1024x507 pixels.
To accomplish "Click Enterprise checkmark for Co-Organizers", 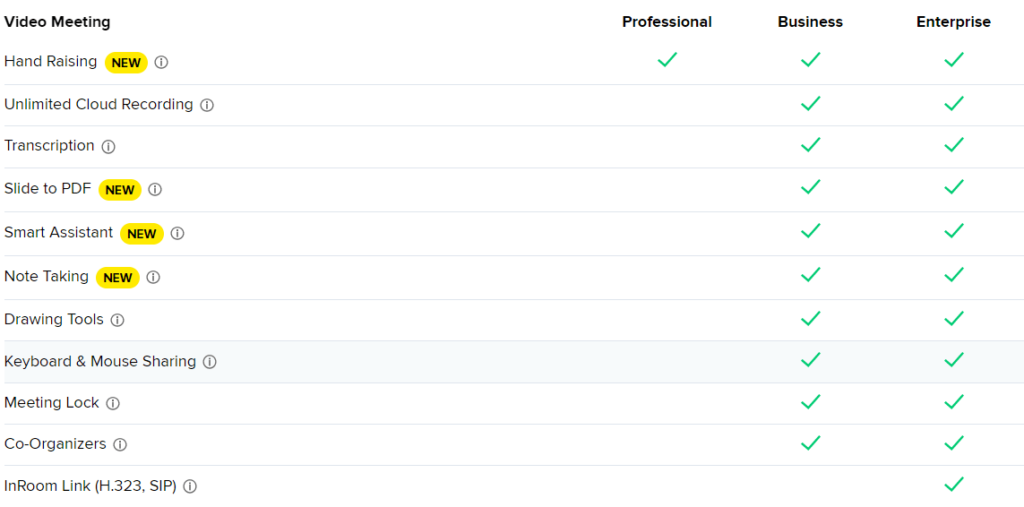I will point(954,443).
